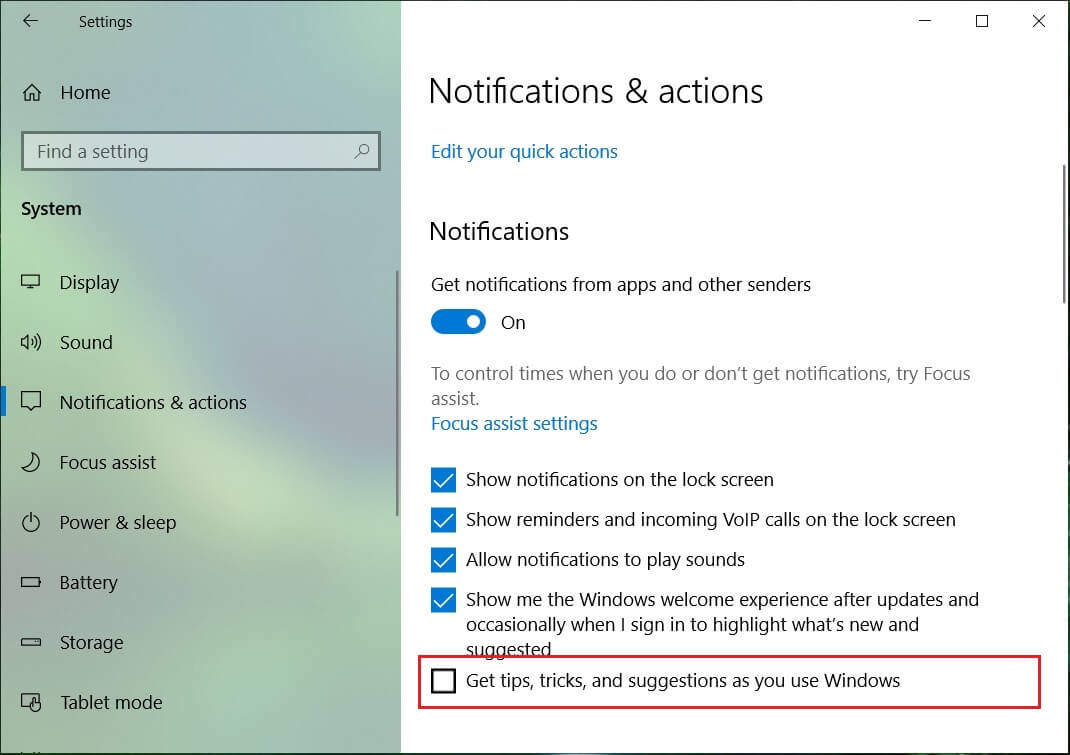Open Tablet mode settings
The width and height of the screenshot is (1070, 755).
111,702
